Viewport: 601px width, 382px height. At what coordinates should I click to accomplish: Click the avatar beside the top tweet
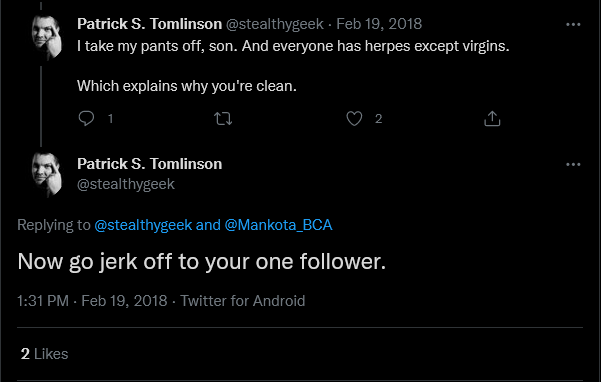click(x=47, y=38)
